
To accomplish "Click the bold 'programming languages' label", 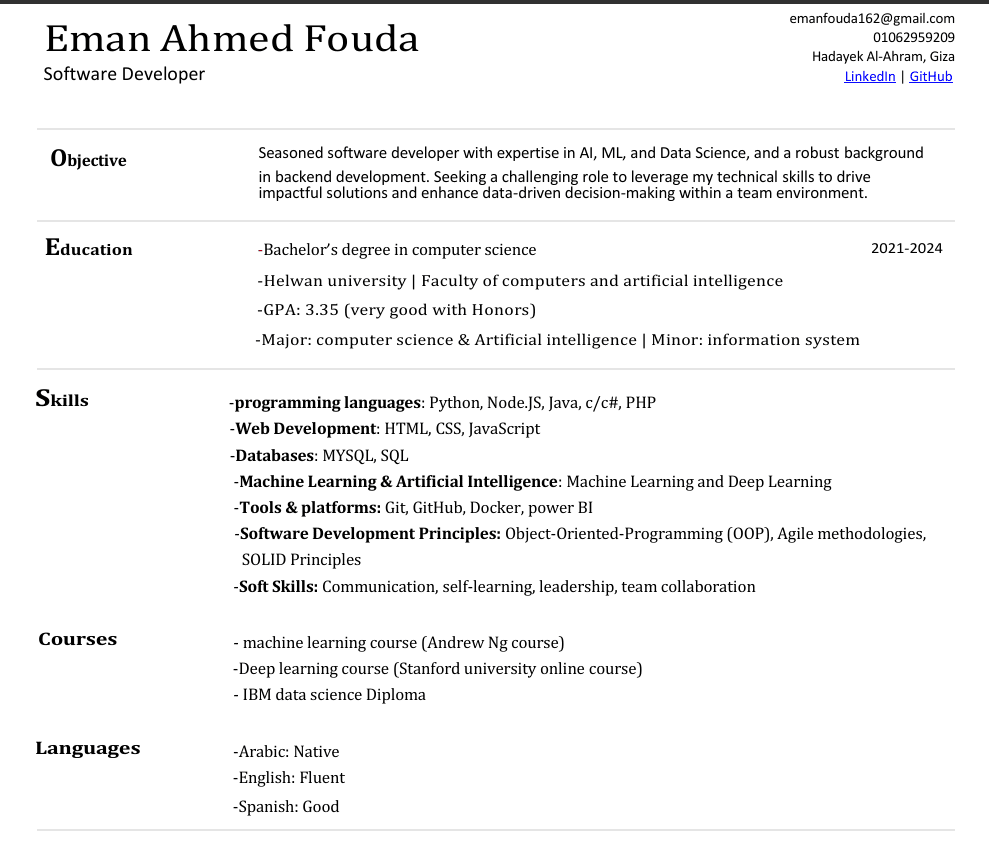I will pyautogui.click(x=327, y=403).
